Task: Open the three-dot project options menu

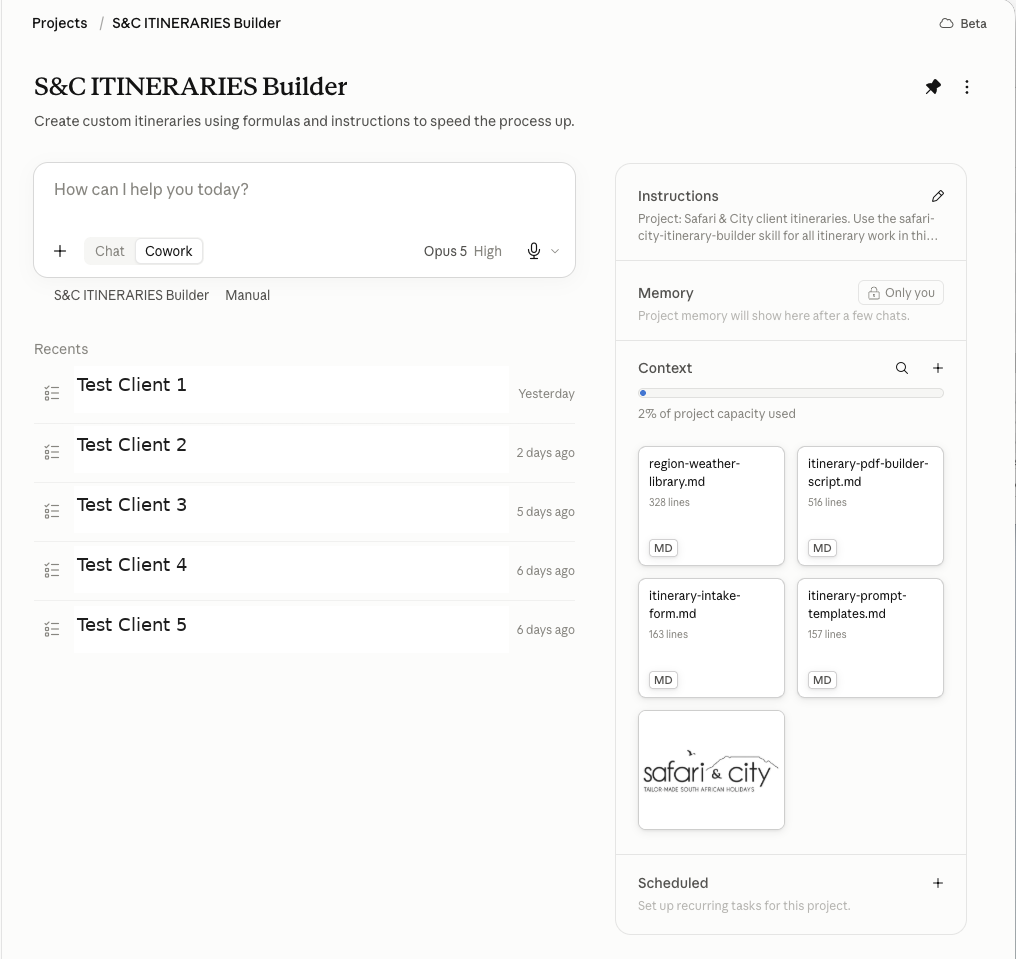Action: (967, 87)
